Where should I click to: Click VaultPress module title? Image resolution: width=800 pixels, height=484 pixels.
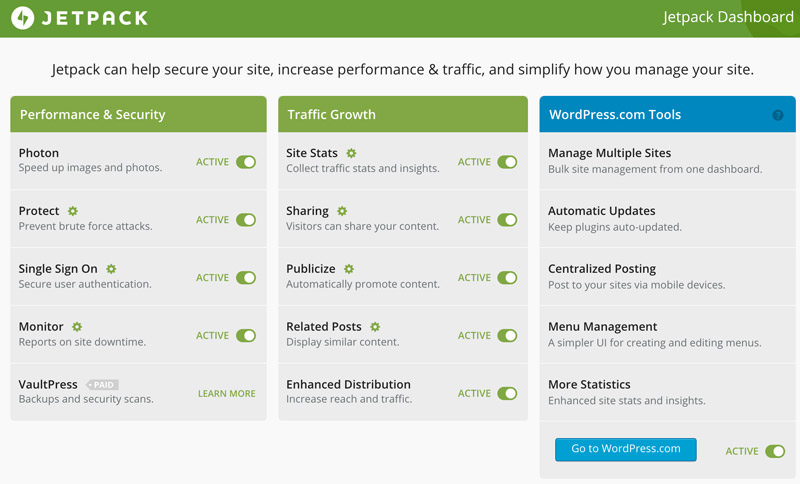(48, 384)
